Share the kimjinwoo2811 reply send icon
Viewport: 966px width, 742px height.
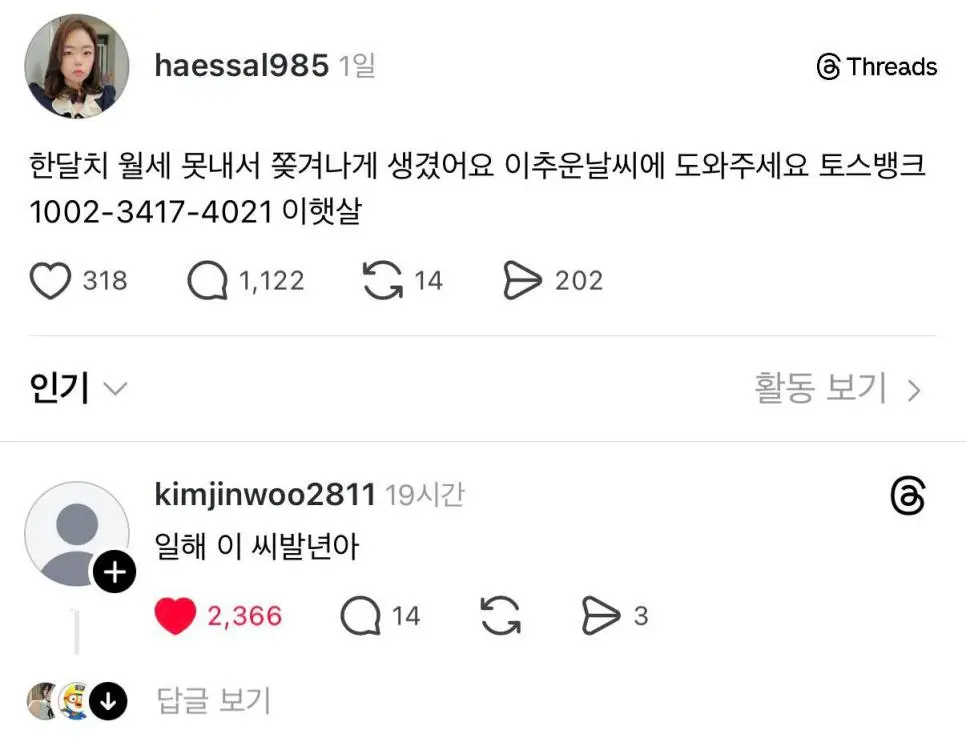pos(601,615)
